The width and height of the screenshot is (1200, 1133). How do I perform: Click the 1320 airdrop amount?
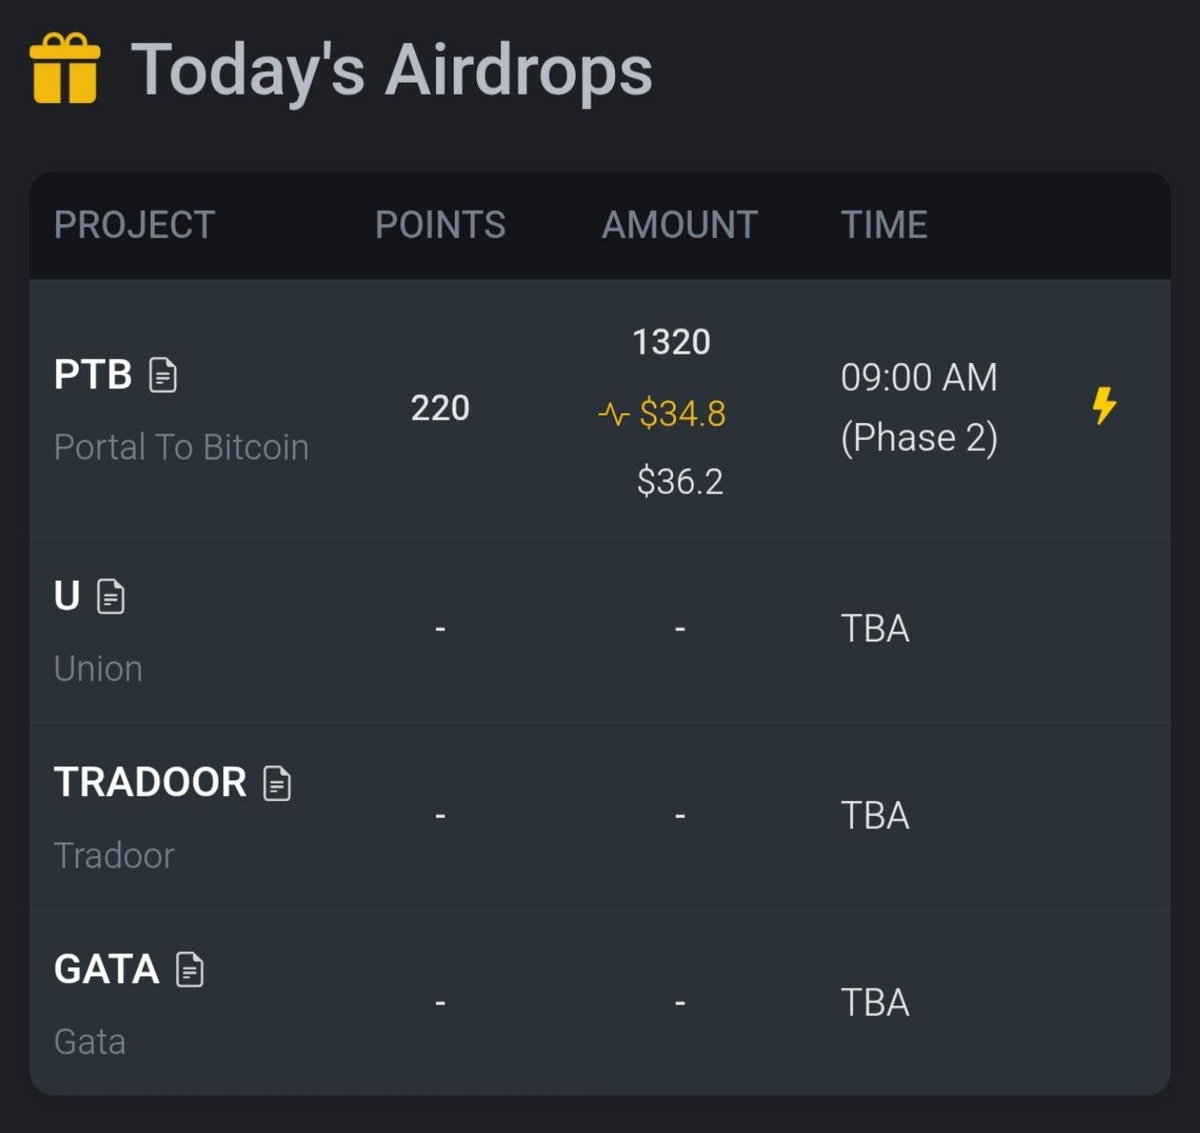pos(671,342)
